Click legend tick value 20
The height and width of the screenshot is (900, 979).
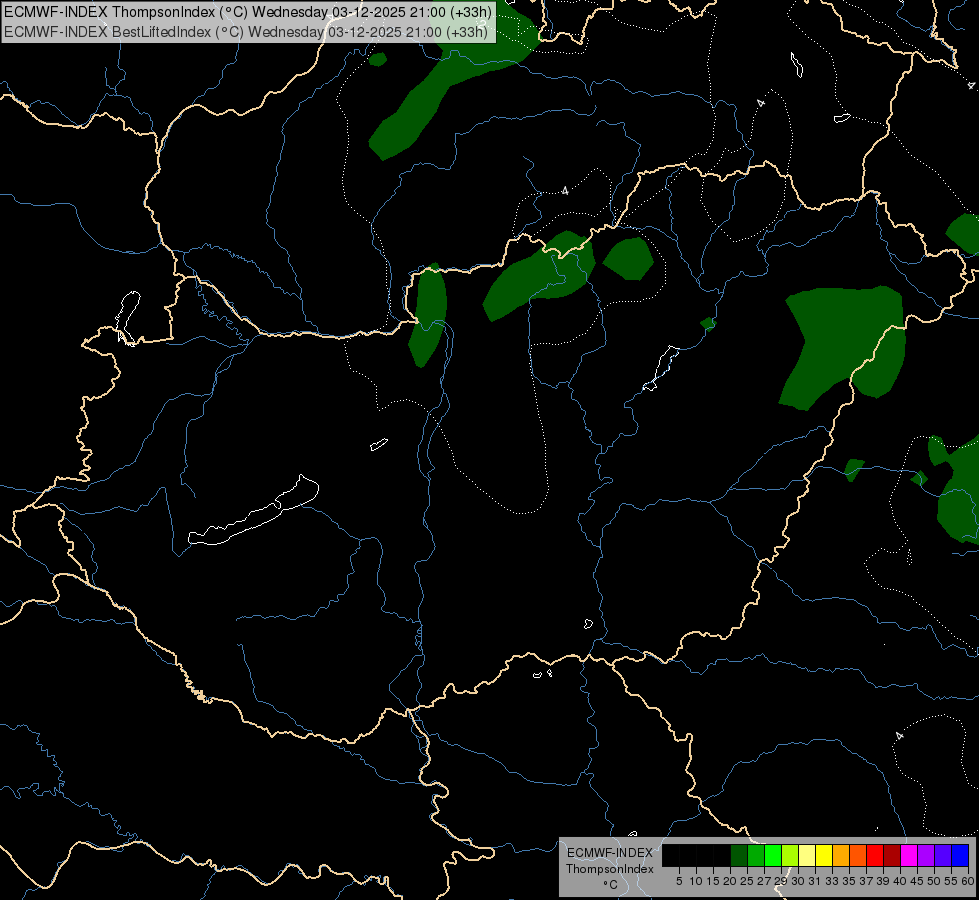point(730,881)
